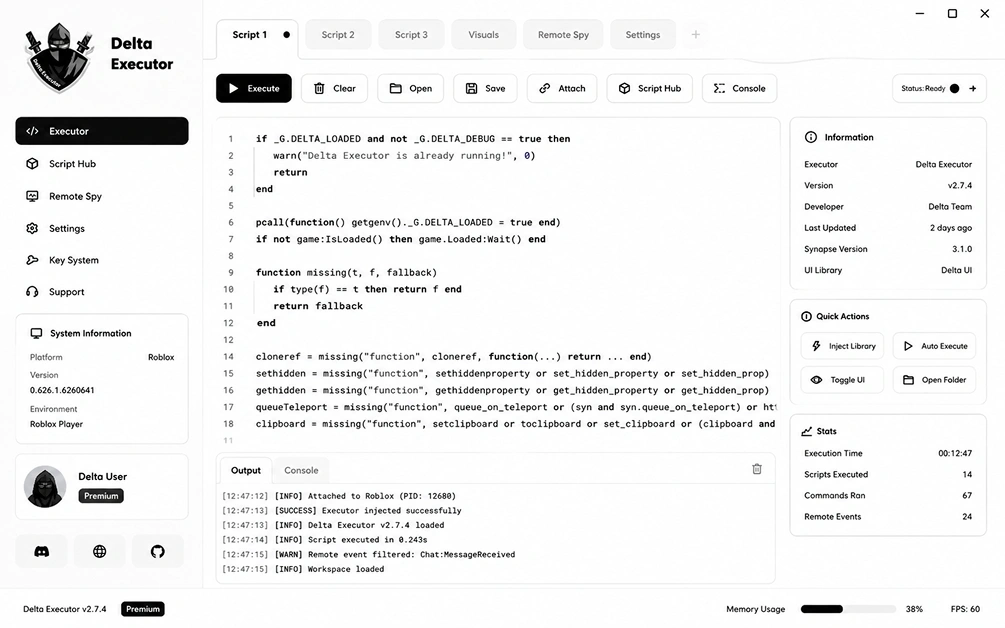Open Support in the sidebar
The height and width of the screenshot is (628, 1005).
(x=102, y=292)
